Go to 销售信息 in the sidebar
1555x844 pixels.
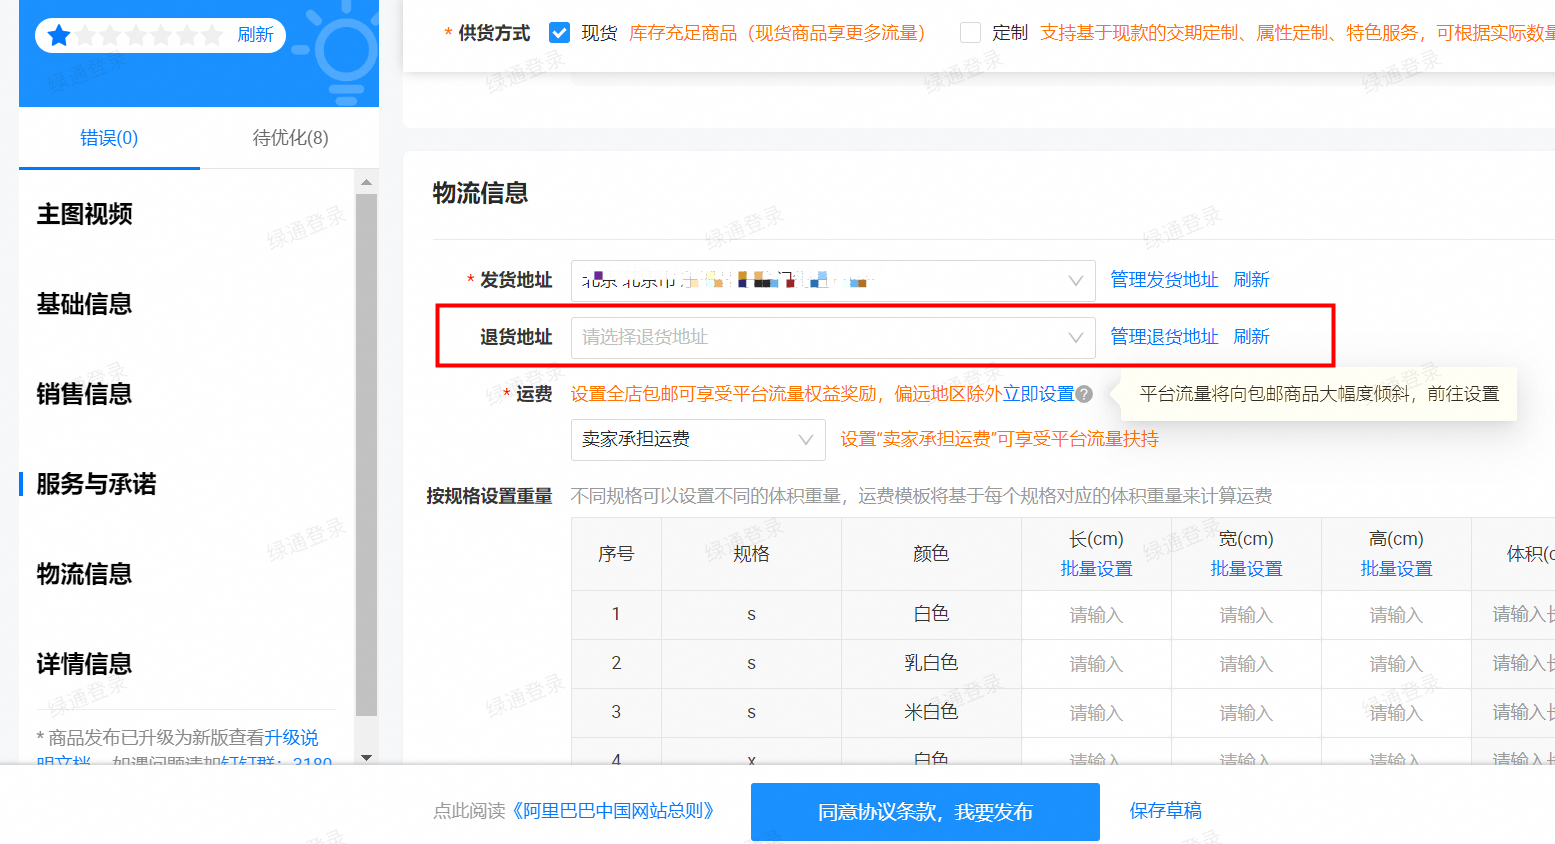85,394
